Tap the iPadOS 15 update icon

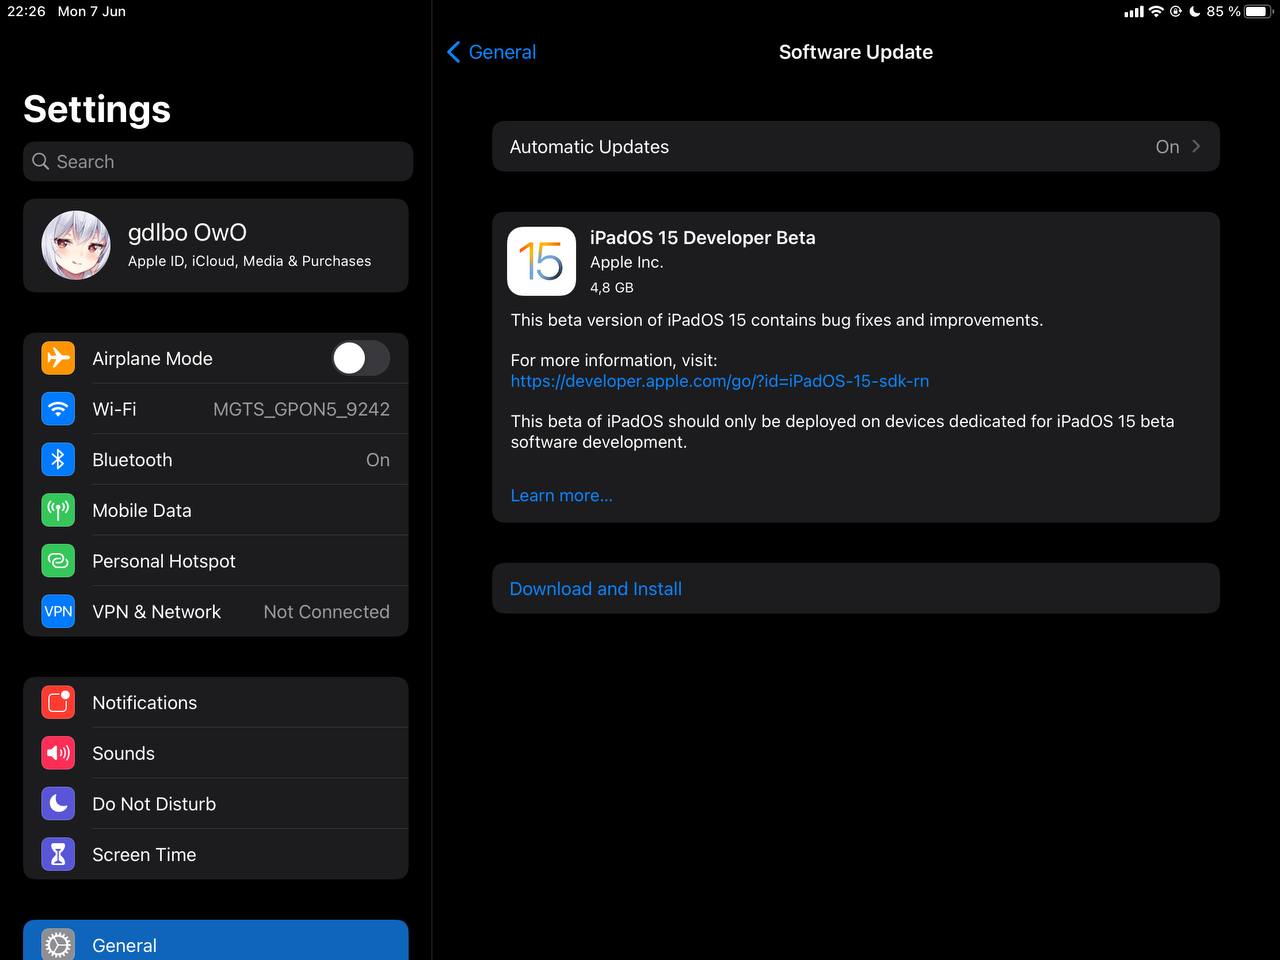pyautogui.click(x=542, y=261)
